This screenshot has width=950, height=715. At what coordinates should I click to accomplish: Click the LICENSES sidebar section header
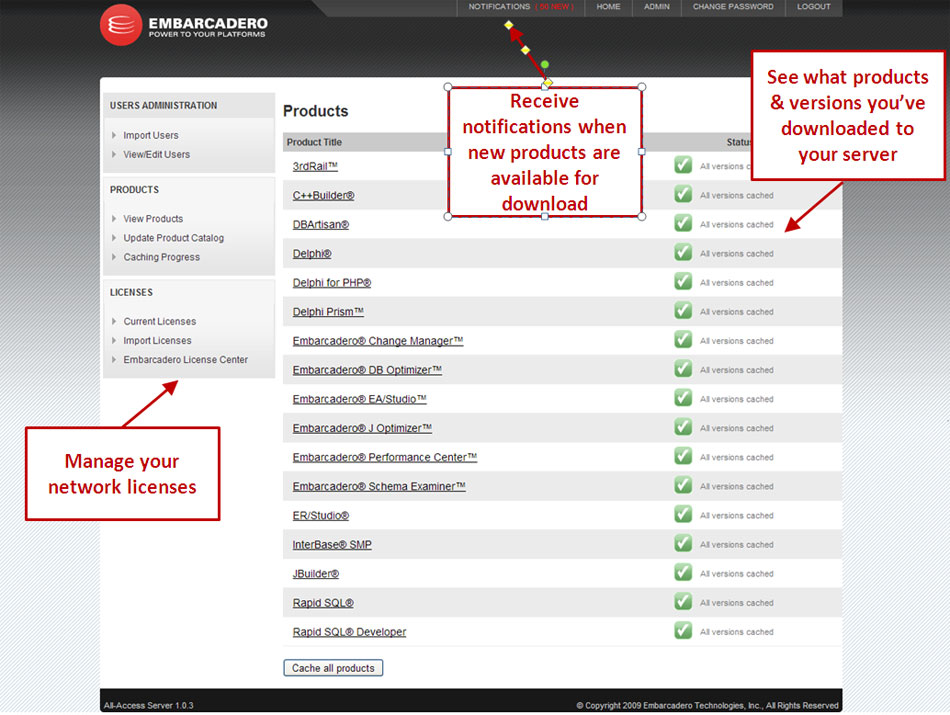click(131, 292)
